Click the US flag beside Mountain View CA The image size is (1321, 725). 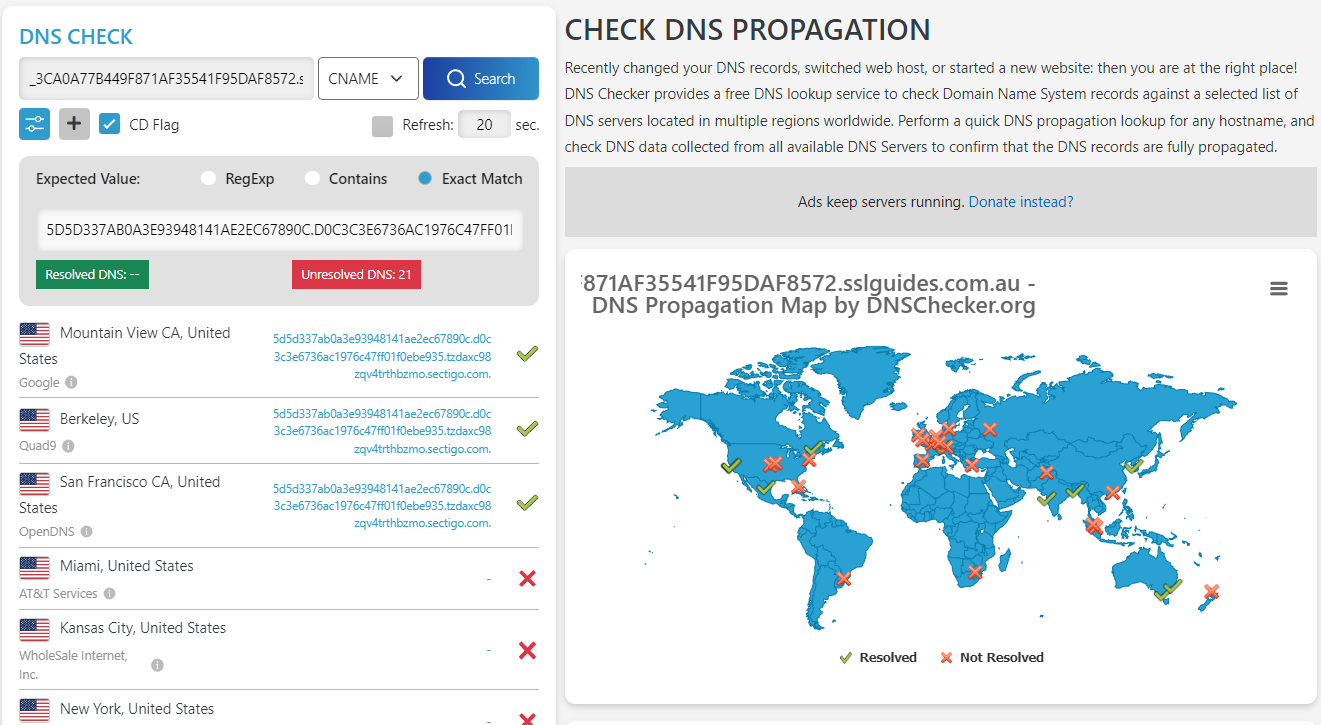[34, 331]
